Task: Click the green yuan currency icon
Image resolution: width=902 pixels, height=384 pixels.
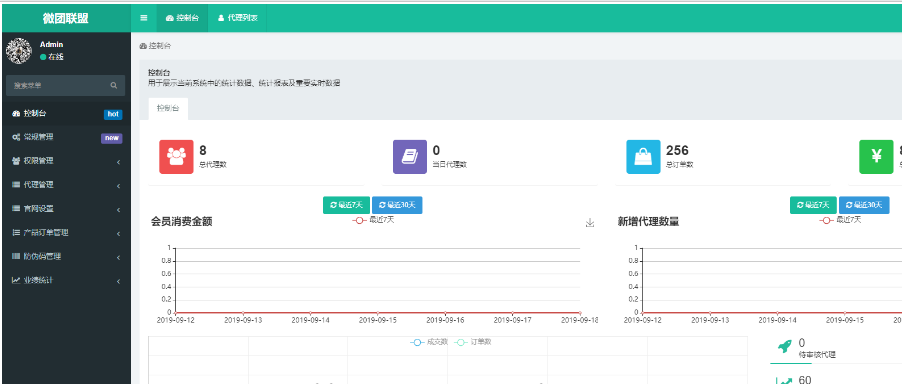Action: coord(876,156)
